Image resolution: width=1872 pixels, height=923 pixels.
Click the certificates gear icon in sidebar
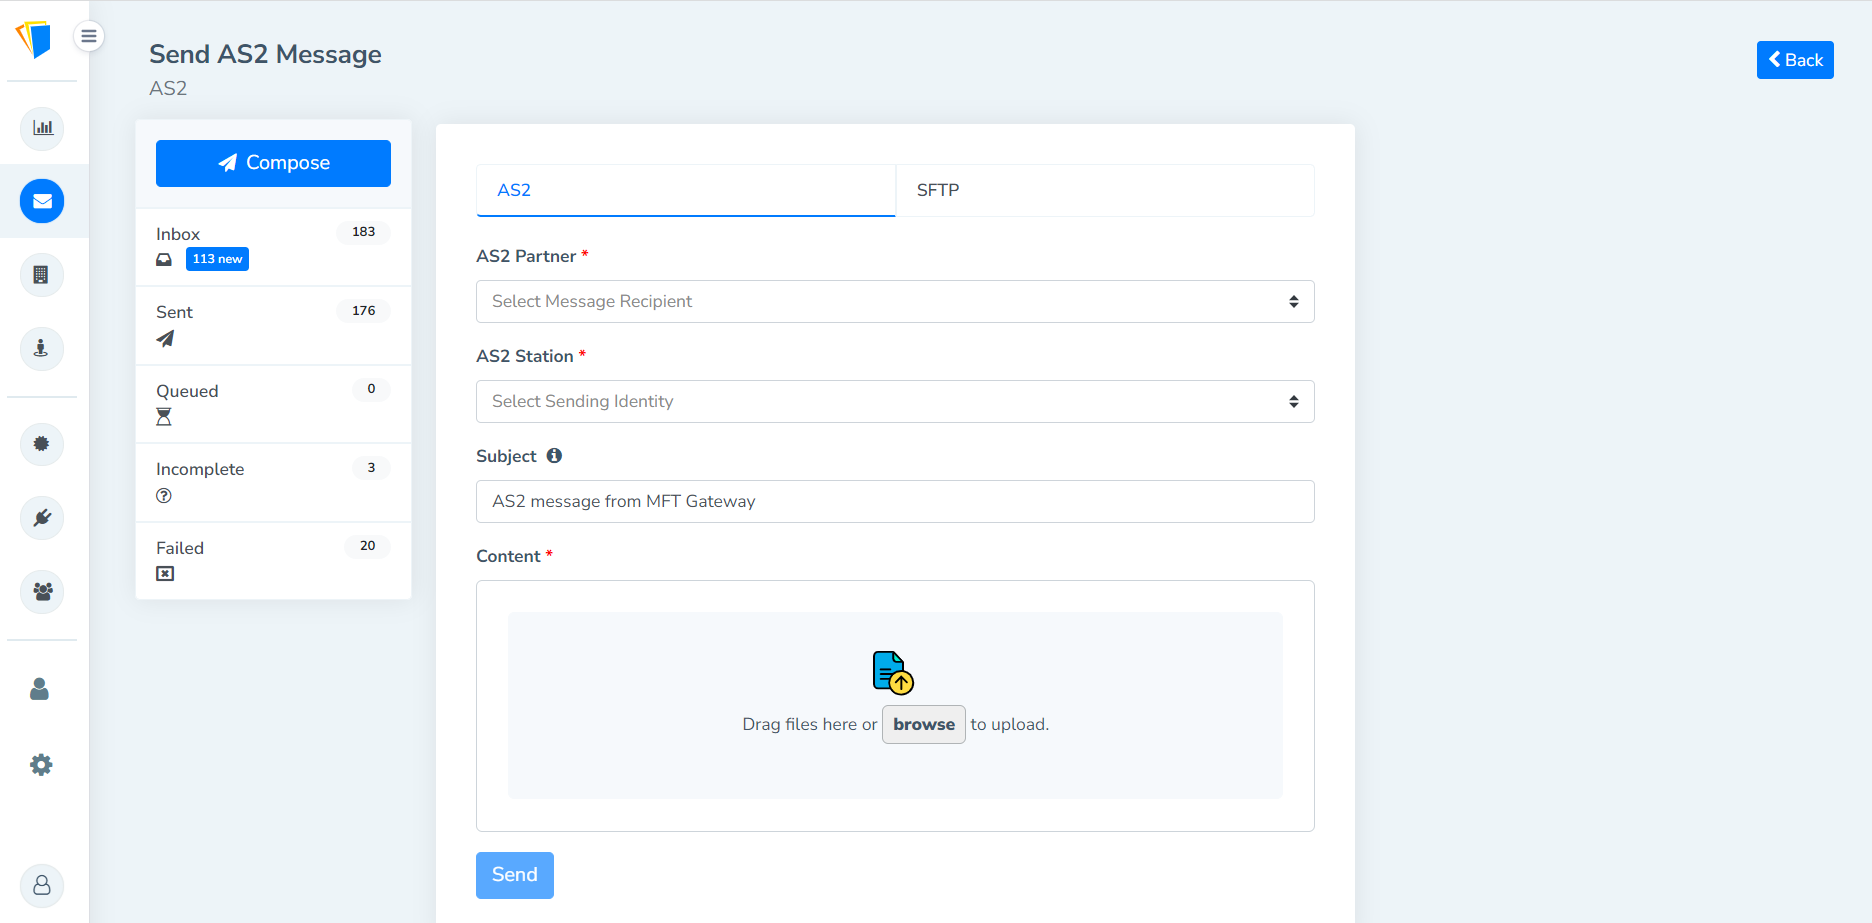(41, 443)
